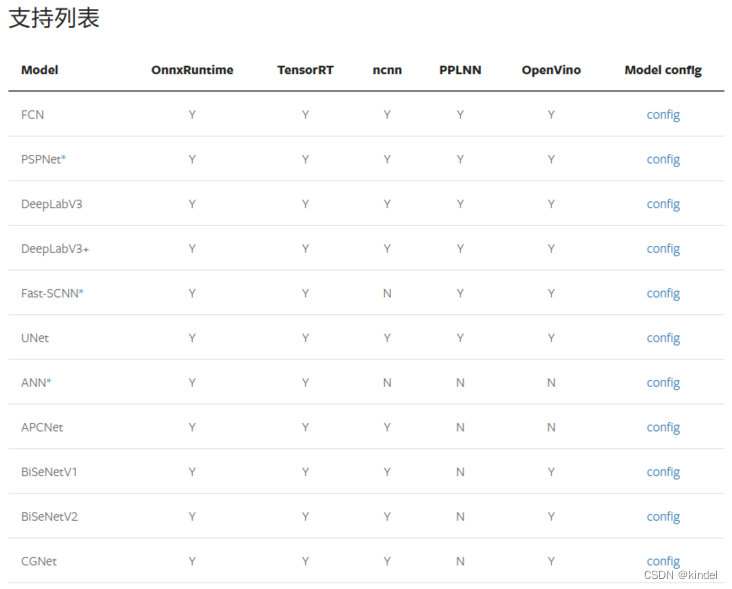Click UNet's TensorRT Y value
The image size is (732, 589).
(305, 338)
